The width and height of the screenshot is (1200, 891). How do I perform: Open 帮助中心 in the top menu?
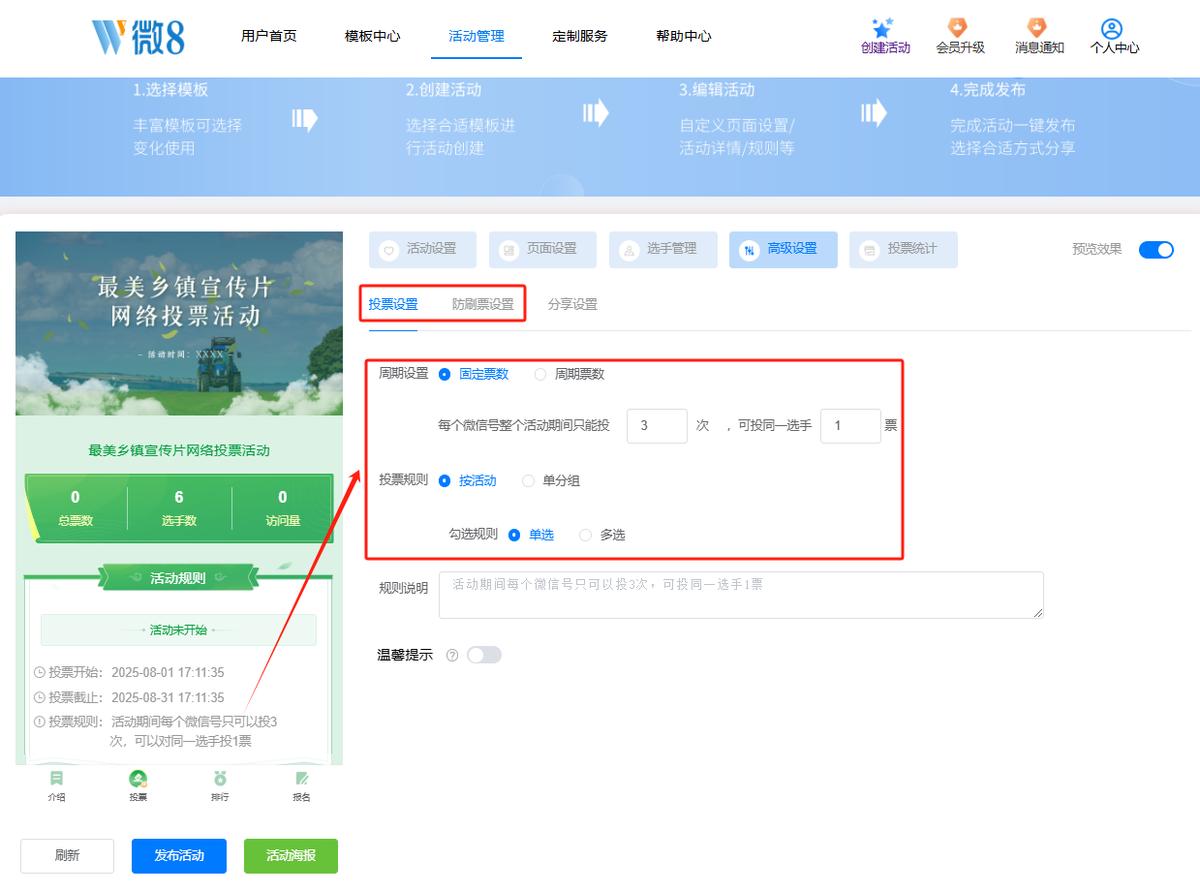pyautogui.click(x=684, y=36)
